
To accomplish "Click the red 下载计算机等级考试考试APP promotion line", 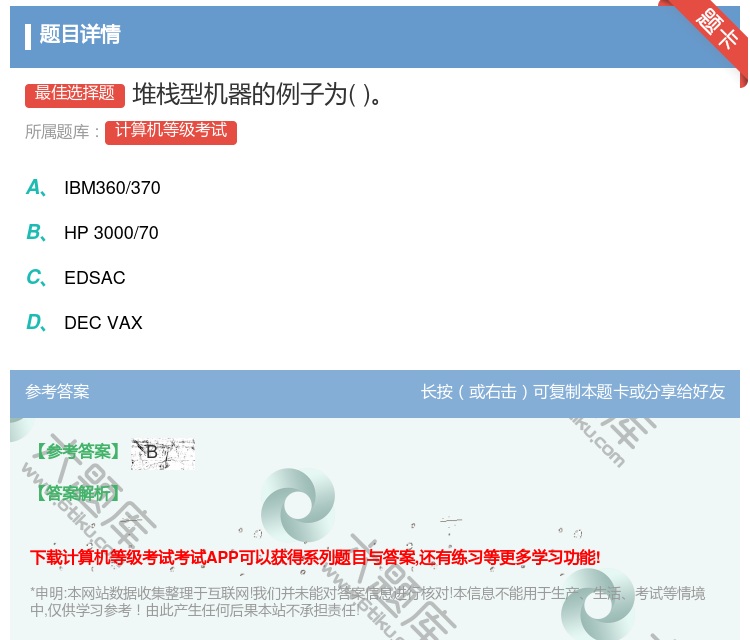I will (x=315, y=557).
